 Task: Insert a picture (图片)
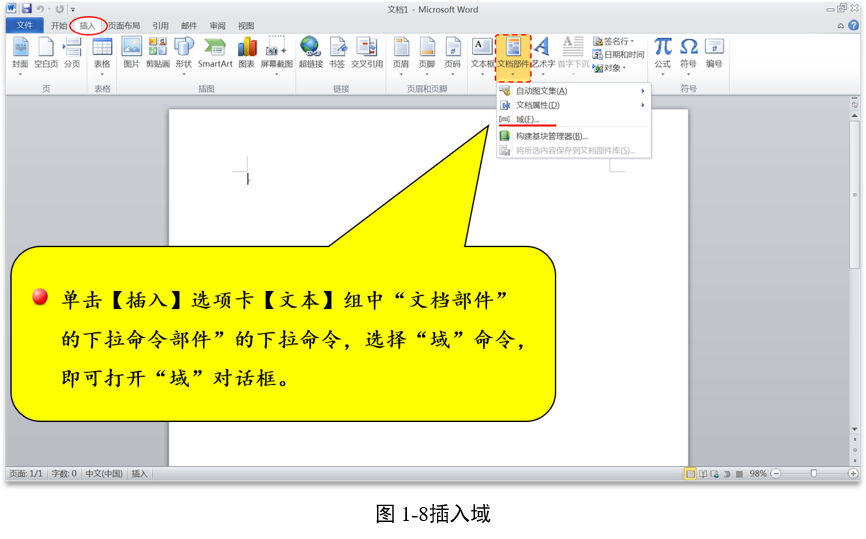point(131,54)
